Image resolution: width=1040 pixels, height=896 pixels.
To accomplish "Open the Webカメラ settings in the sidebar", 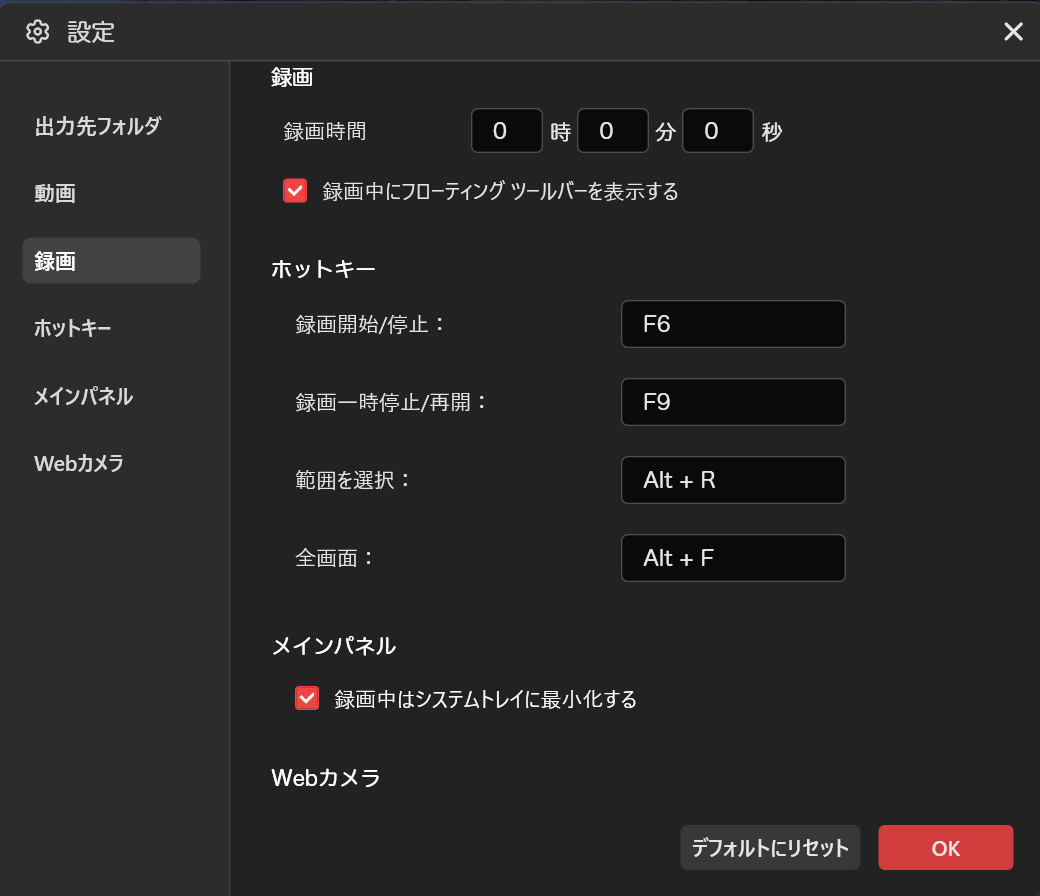I will coord(79,464).
